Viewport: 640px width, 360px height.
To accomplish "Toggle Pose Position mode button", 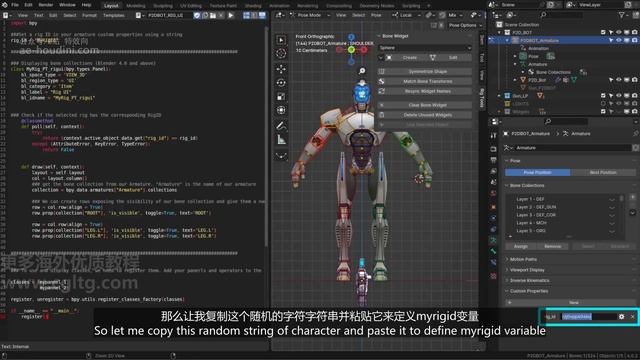I will pos(538,173).
